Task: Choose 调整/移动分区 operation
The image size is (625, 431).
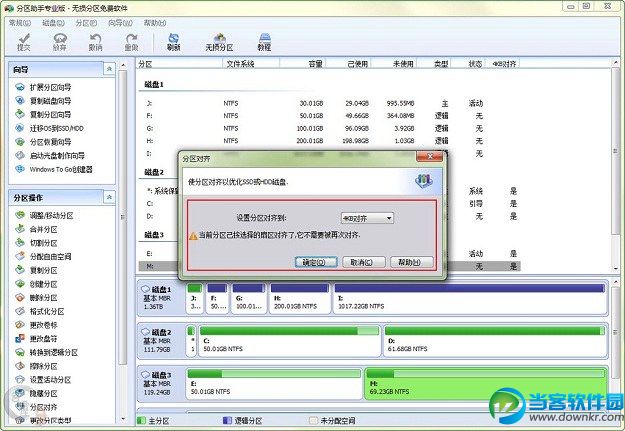Action: click(x=44, y=216)
